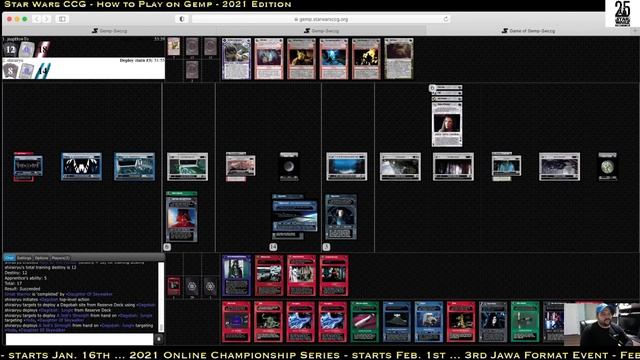Click your purple-bordered objective card in side row
Image resolution: width=640 pixels, height=360 pixels.
pyautogui.click(x=236, y=276)
